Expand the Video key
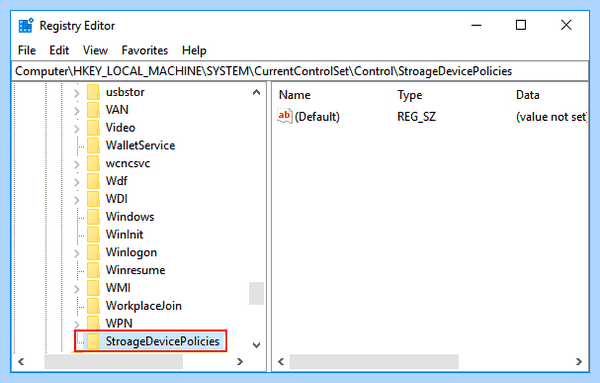 tap(77, 129)
